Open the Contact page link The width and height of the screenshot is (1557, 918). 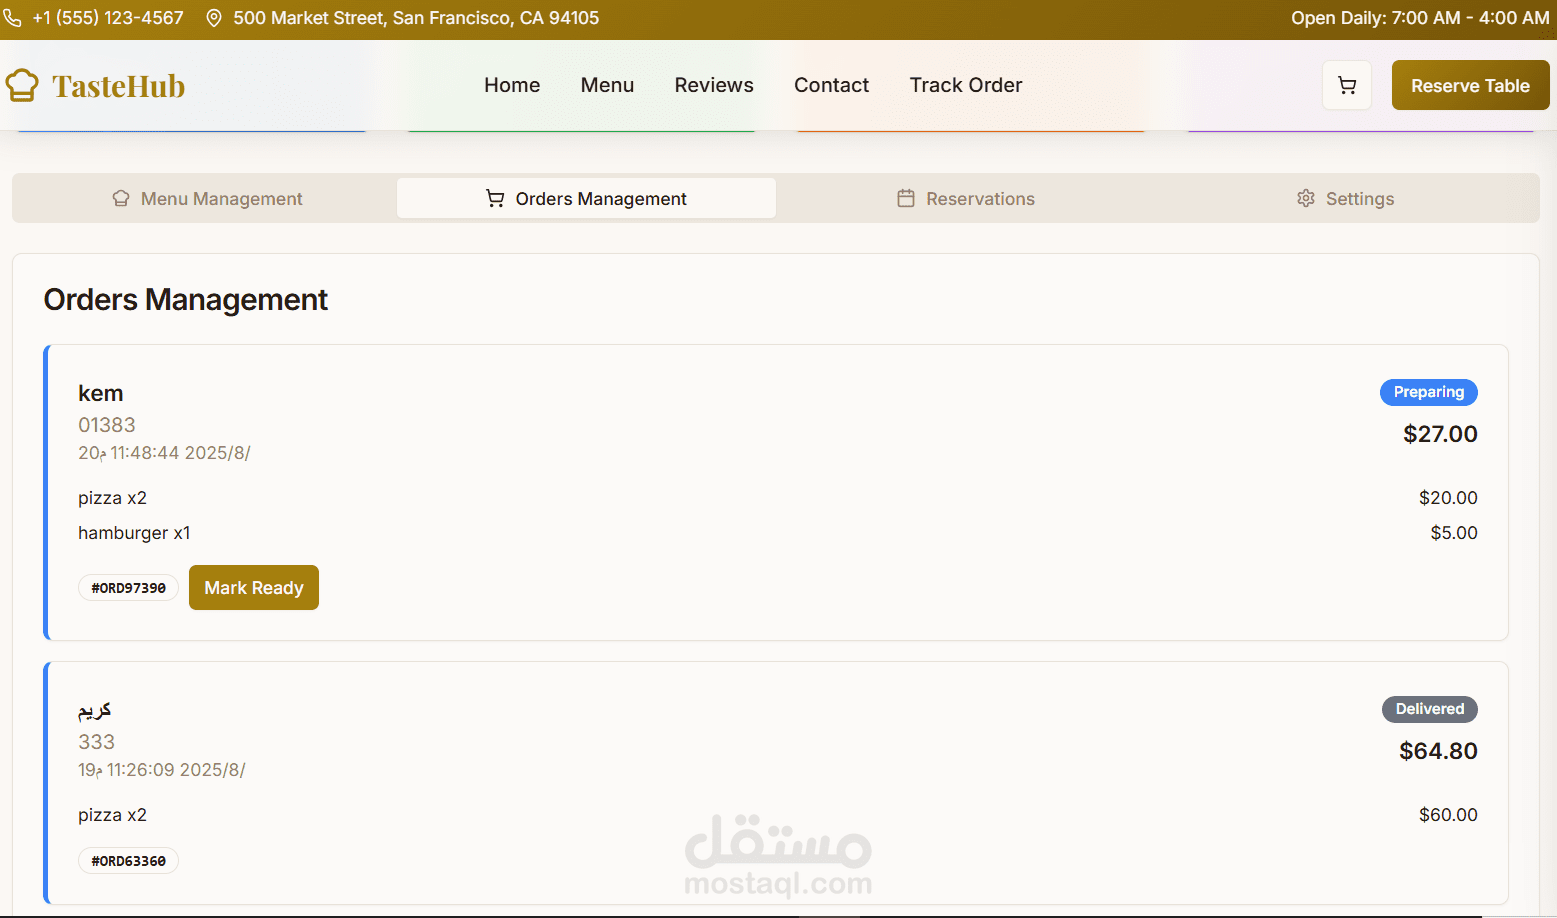point(831,85)
